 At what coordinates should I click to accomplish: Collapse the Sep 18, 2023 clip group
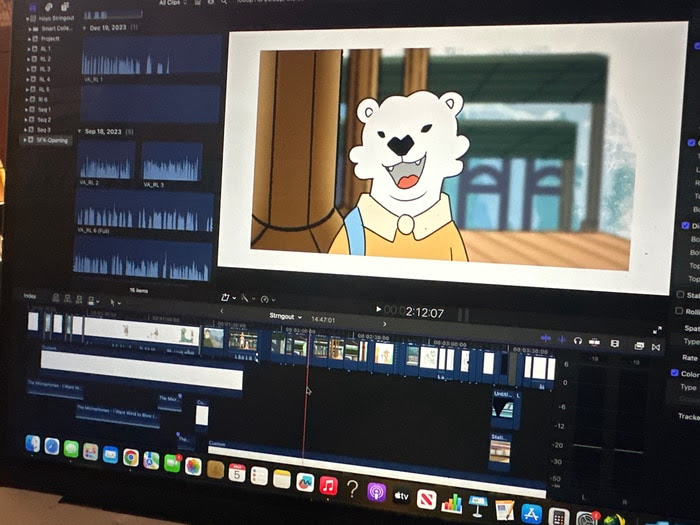point(79,131)
